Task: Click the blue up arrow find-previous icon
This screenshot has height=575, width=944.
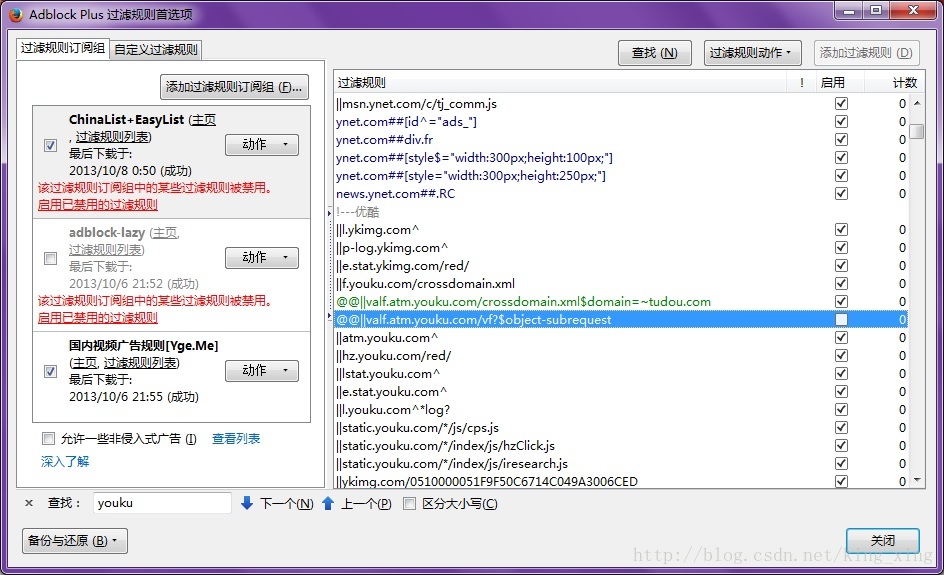Action: [x=328, y=503]
